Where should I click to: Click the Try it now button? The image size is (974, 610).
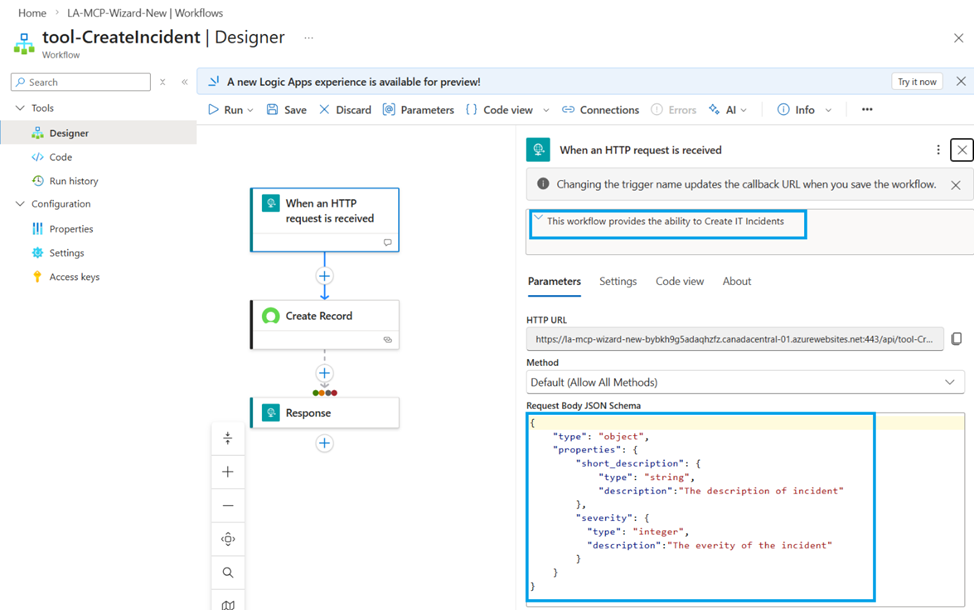[918, 82]
